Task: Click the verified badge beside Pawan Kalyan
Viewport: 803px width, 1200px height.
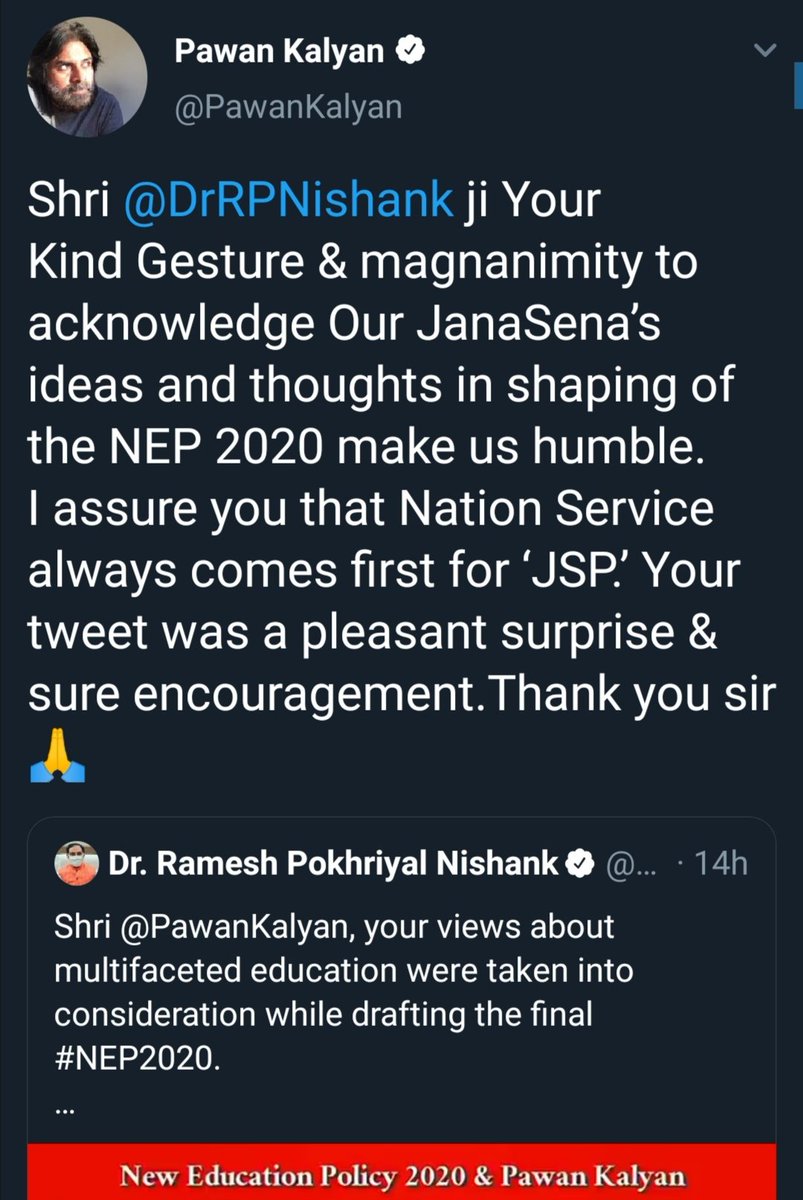Action: click(410, 53)
